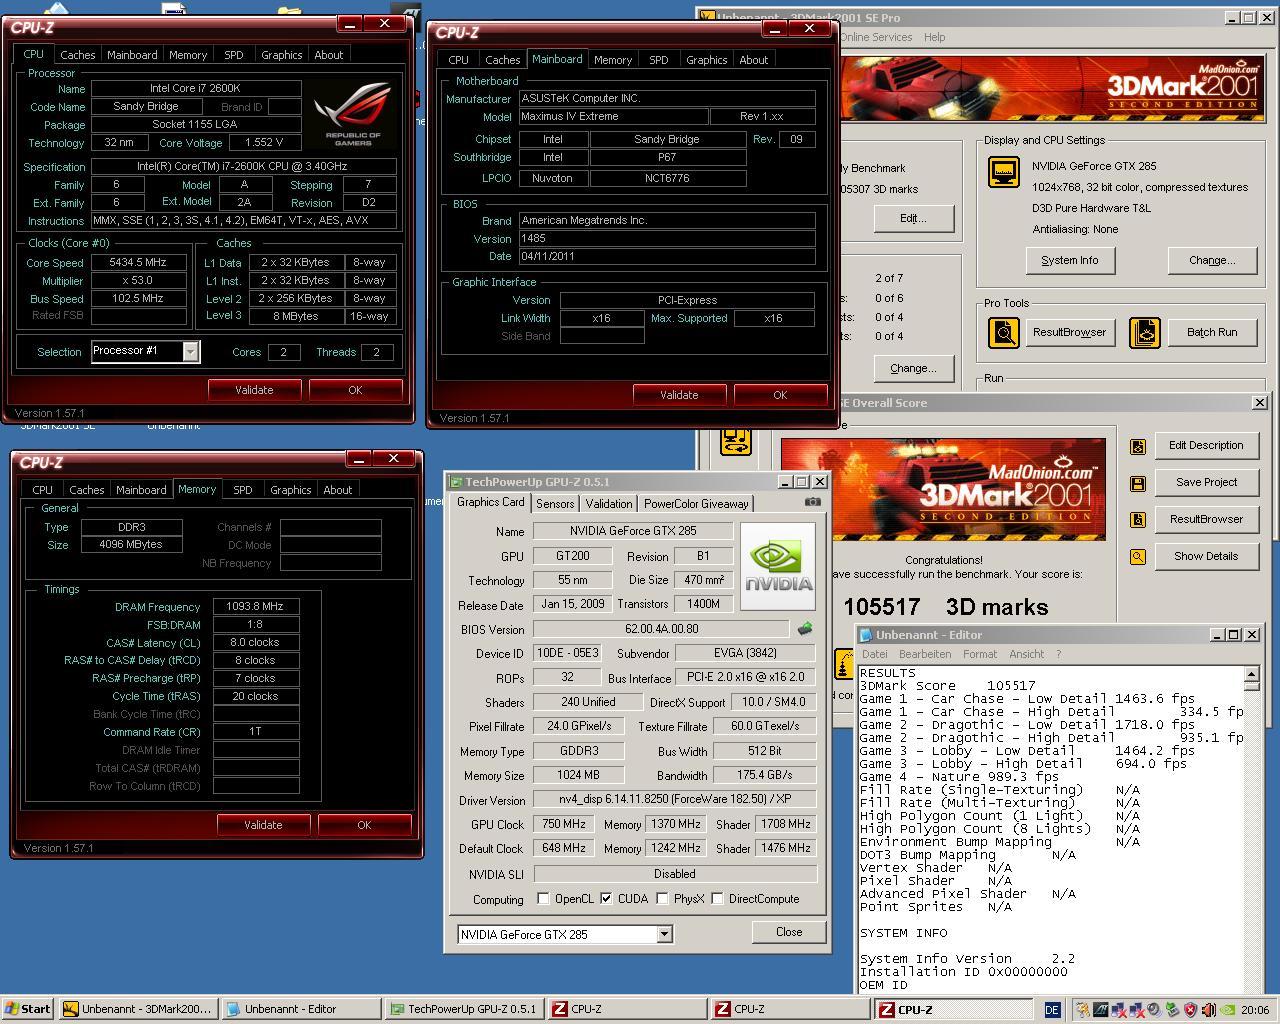This screenshot has height=1024, width=1280.
Task: Open the Datei menu in Editor
Action: 874,654
